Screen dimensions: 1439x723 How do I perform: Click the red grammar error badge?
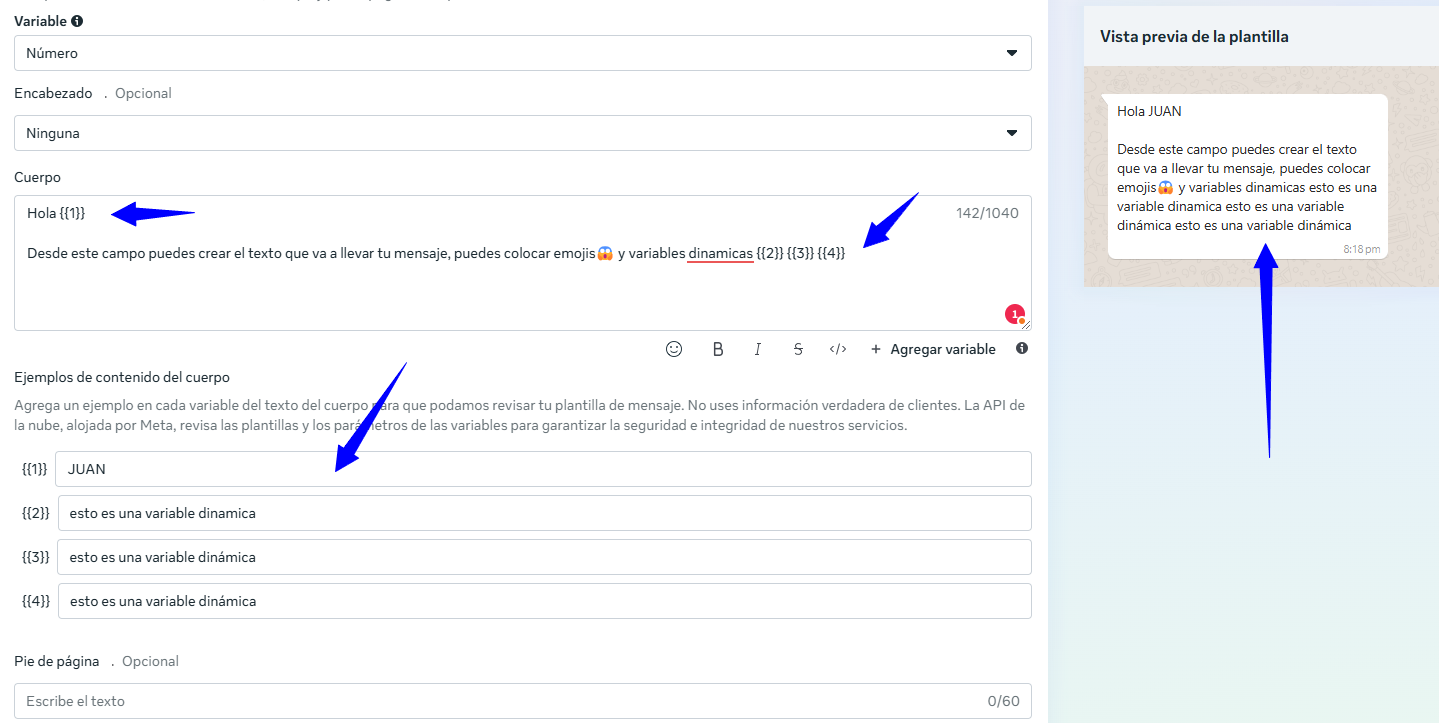coord(1015,315)
